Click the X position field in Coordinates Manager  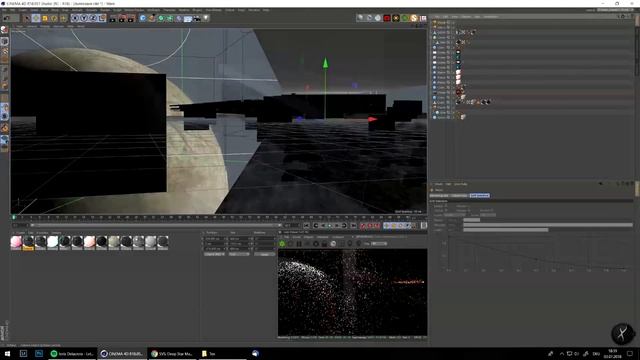215,238
